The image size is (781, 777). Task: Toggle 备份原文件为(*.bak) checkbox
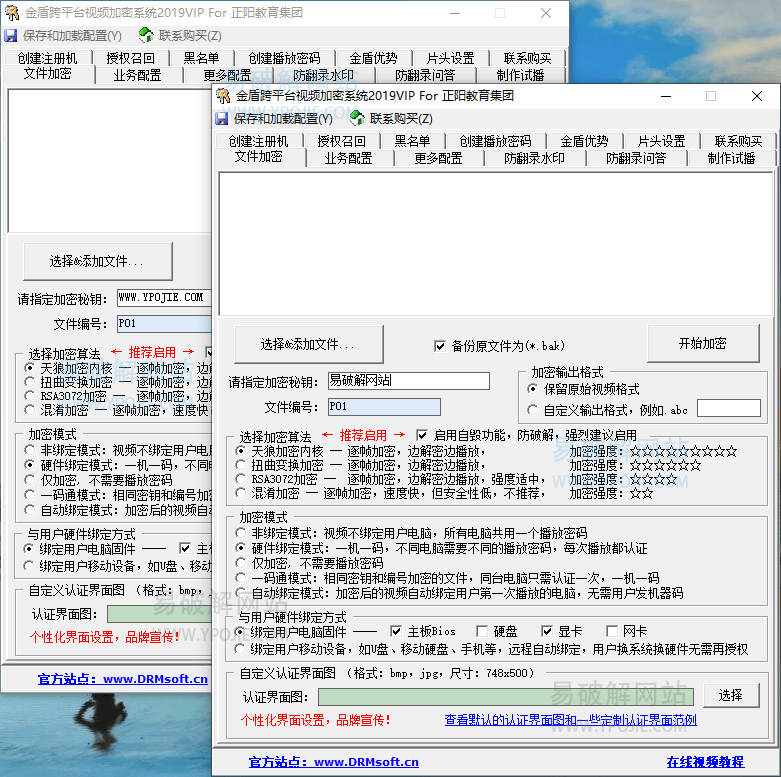click(x=440, y=346)
